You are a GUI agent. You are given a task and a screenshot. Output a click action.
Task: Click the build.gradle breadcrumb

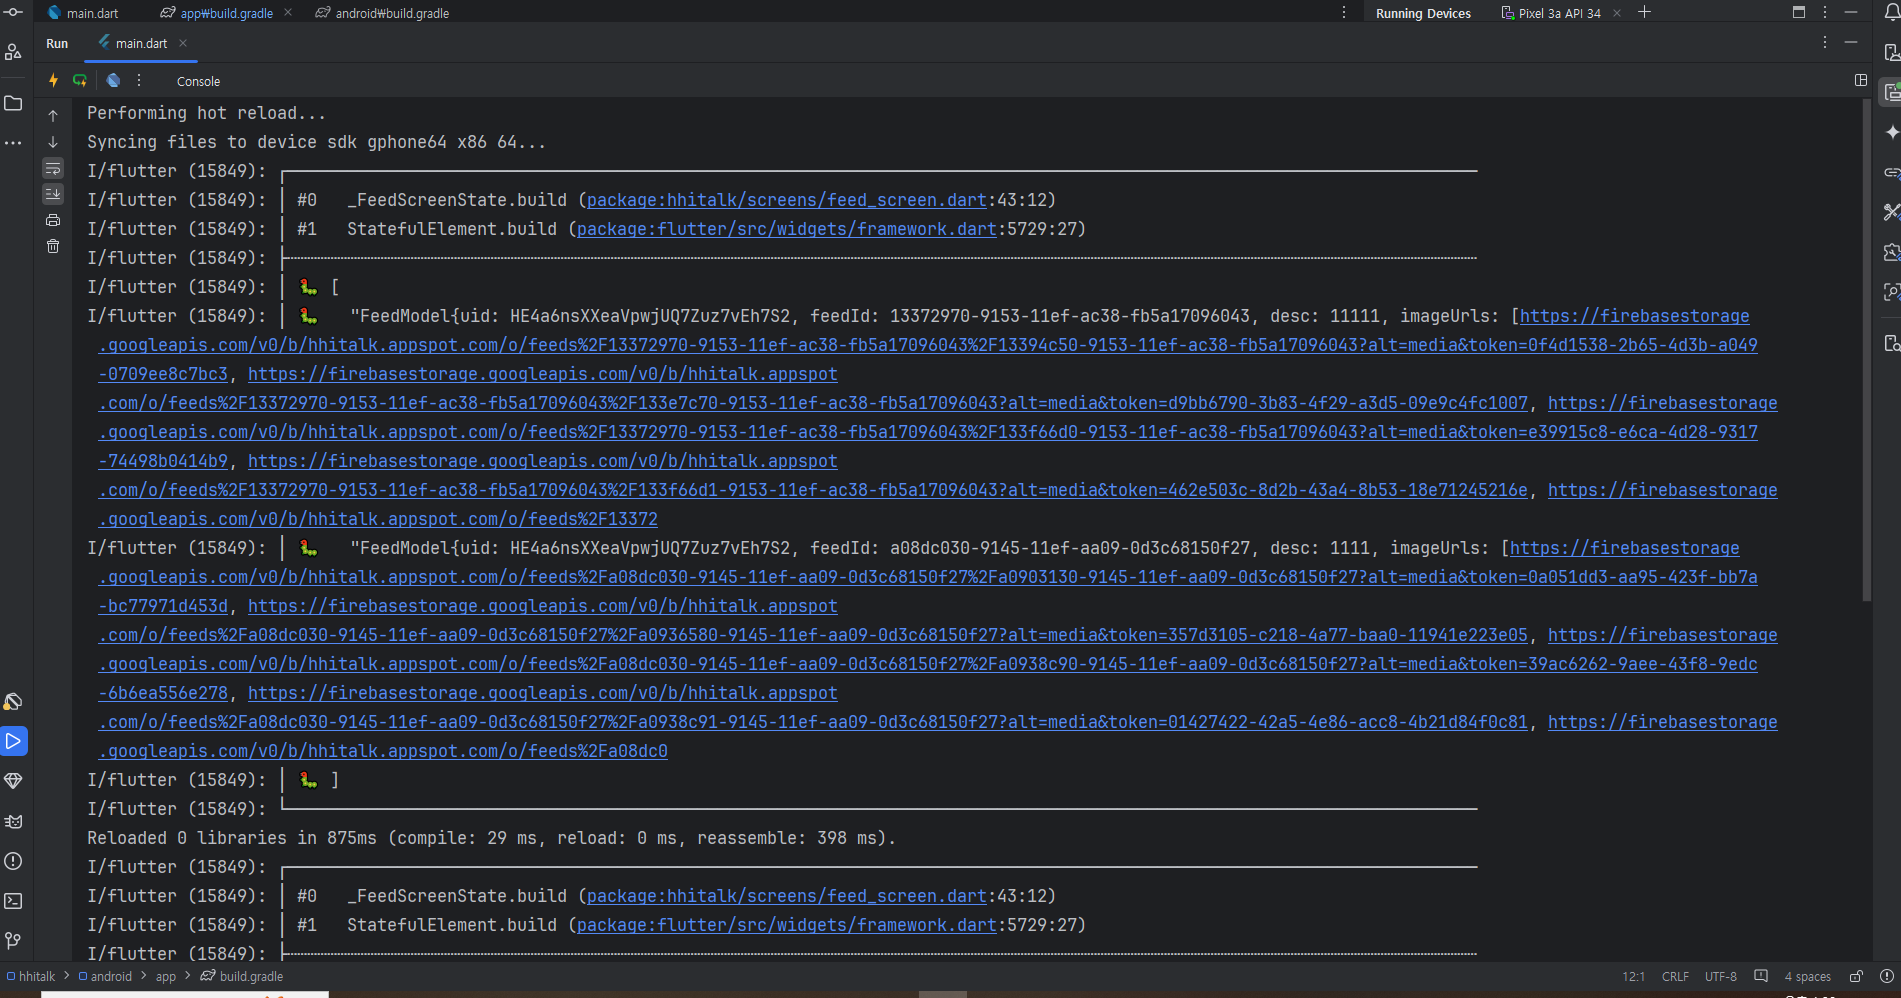tap(242, 976)
